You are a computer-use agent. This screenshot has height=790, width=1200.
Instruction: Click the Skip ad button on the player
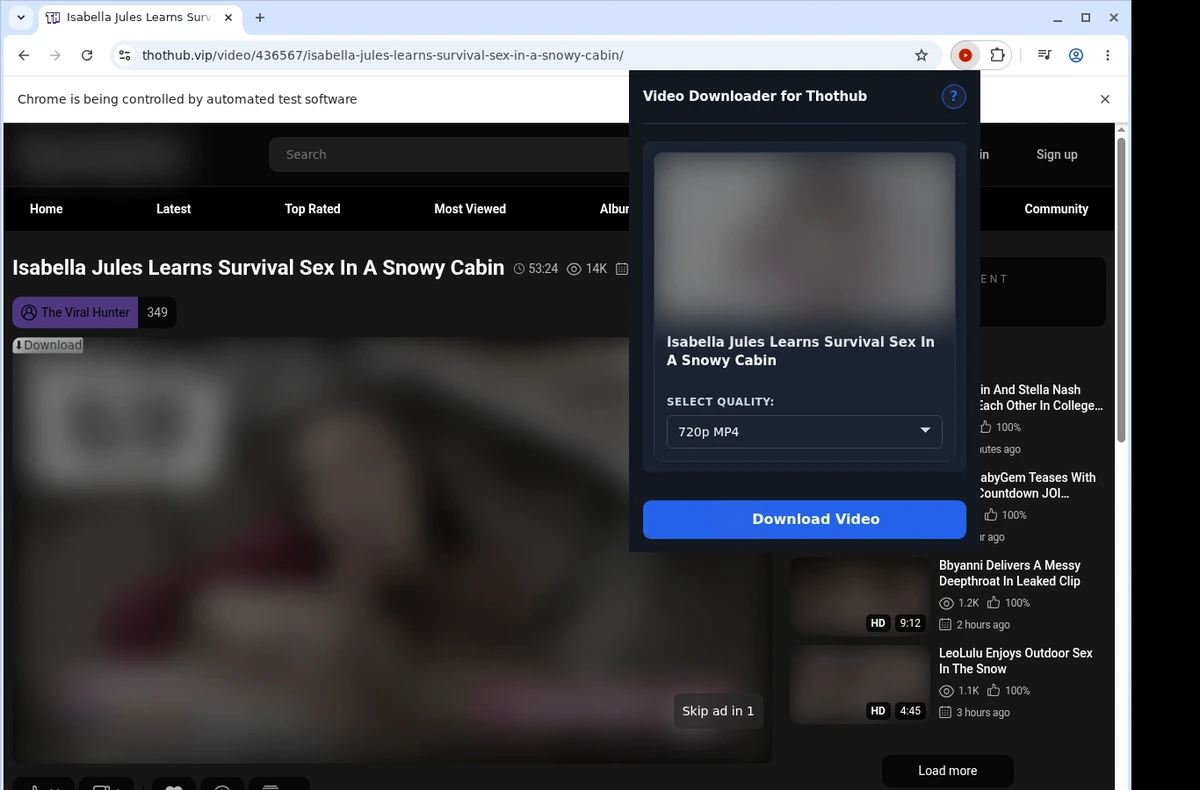tap(718, 711)
